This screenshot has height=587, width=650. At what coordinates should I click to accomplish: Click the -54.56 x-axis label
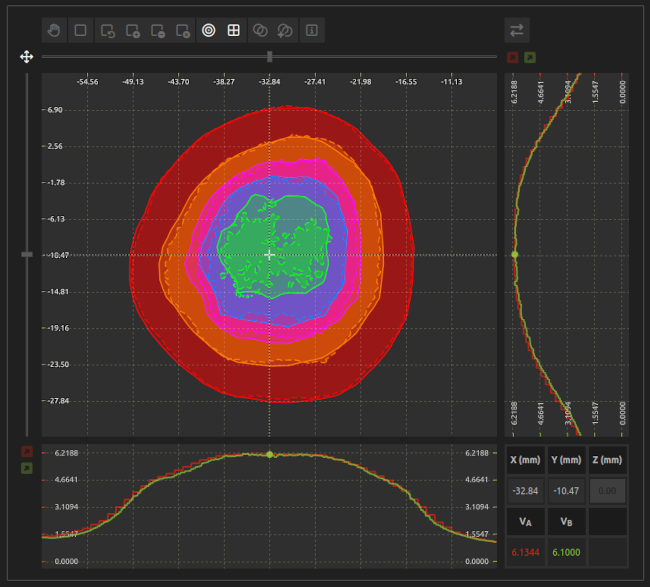coord(87,82)
